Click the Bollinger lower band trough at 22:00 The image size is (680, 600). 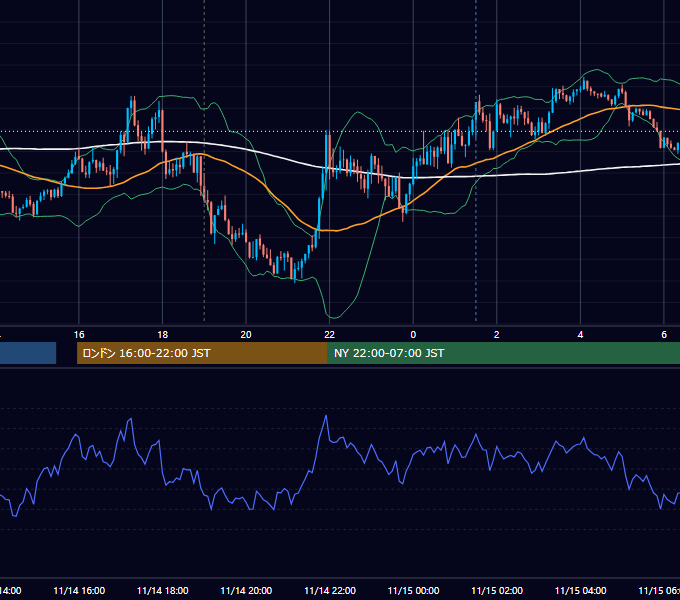pyautogui.click(x=333, y=318)
